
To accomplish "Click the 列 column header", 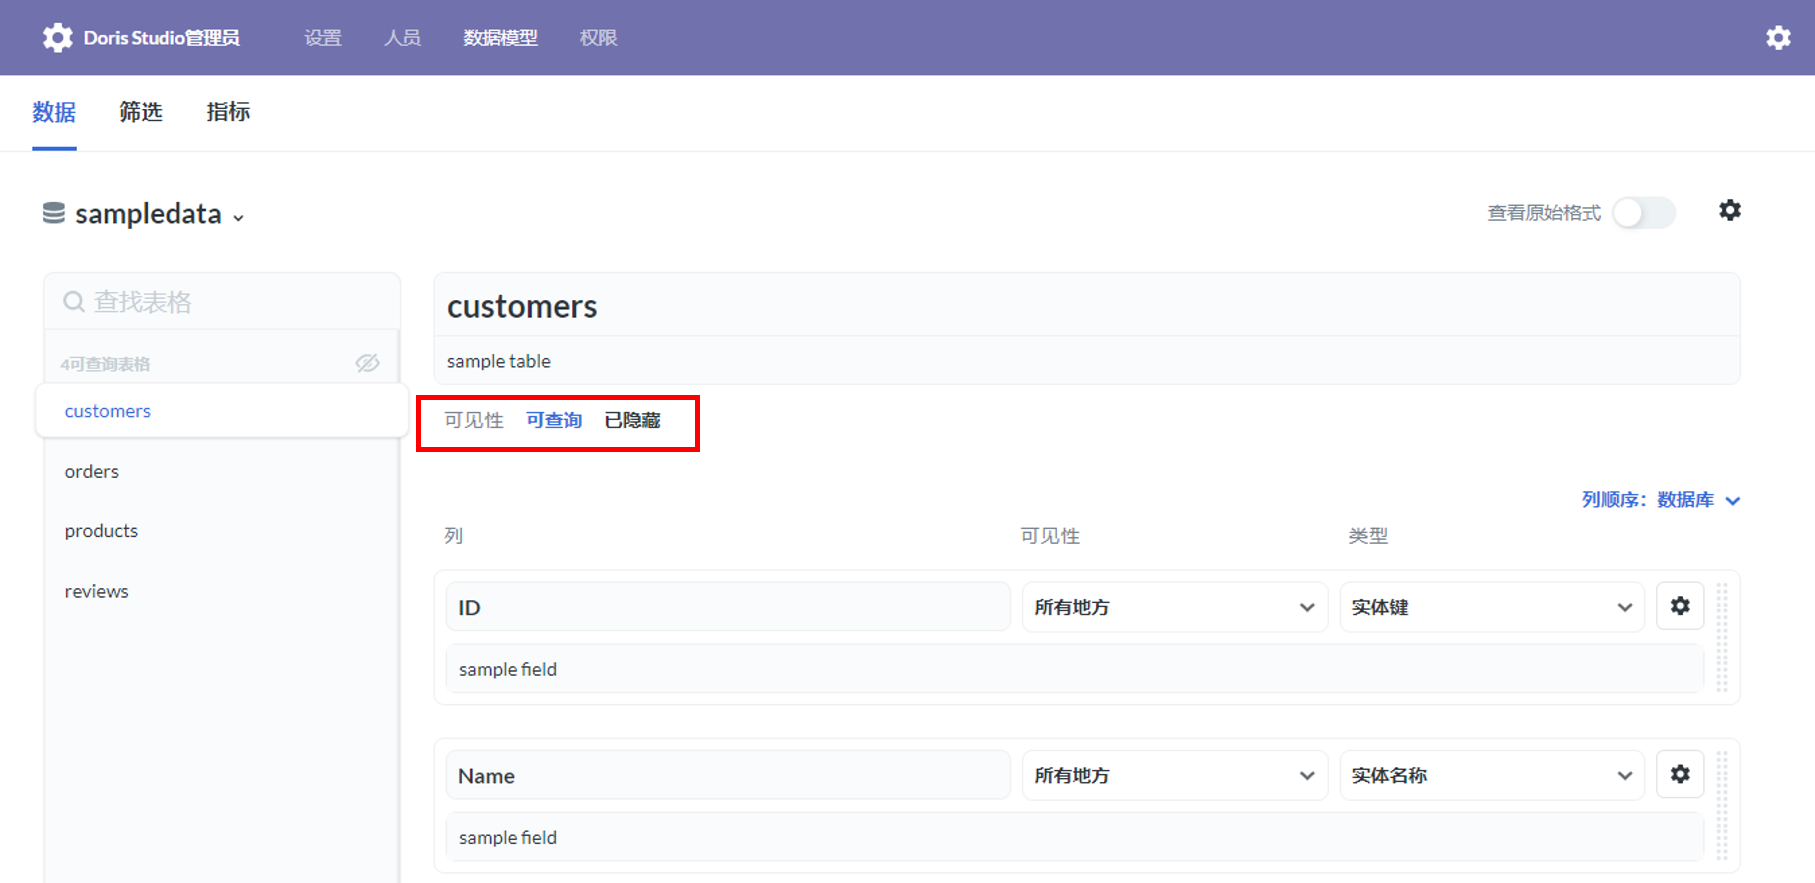I will [454, 536].
